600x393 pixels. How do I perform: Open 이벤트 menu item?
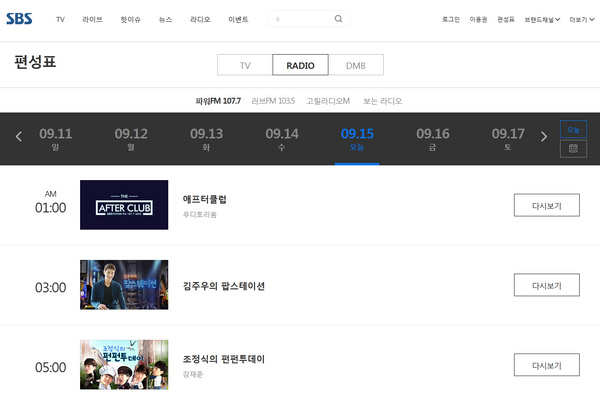pos(238,20)
